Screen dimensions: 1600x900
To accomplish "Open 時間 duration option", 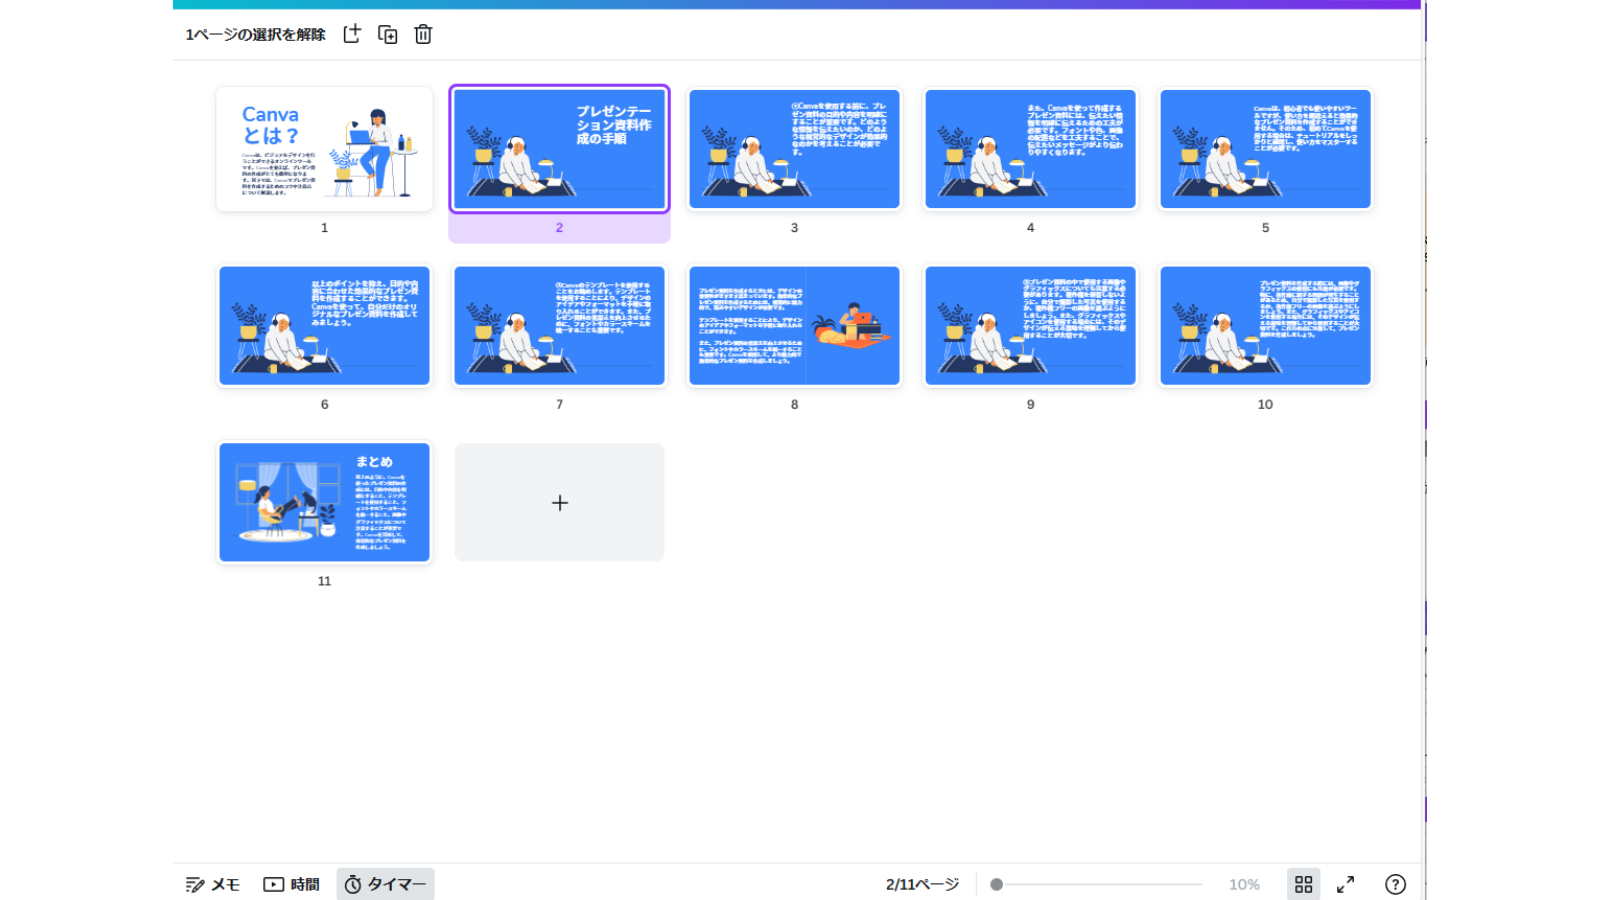I will coord(291,884).
